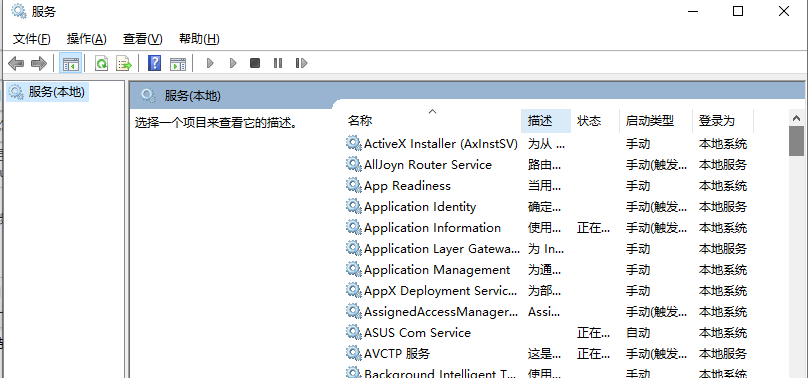Click the gear icon of ASUS Com Service

(354, 332)
